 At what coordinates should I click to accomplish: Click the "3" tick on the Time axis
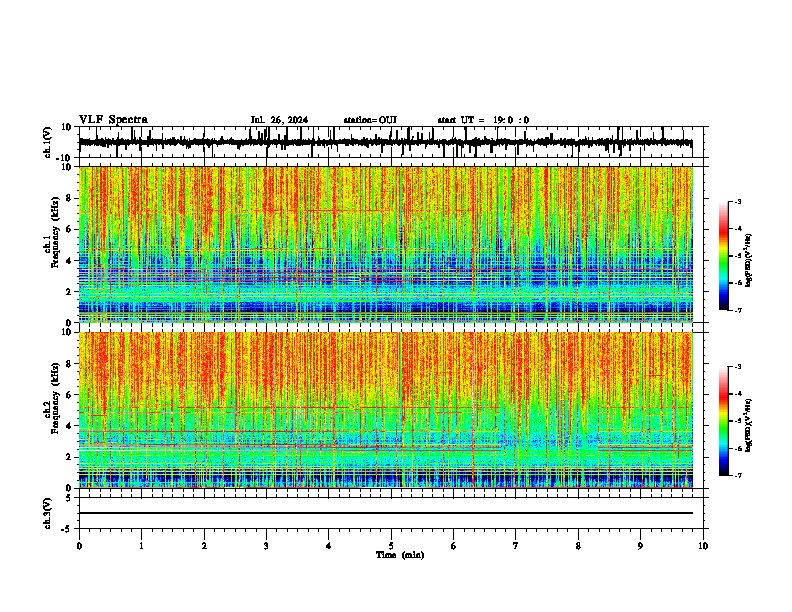click(266, 546)
